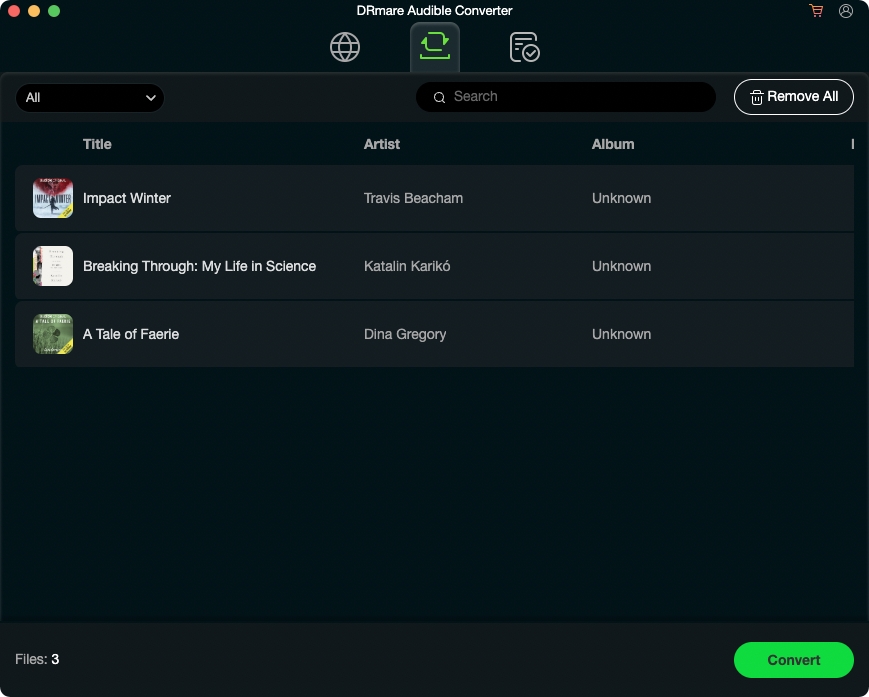The image size is (869, 697).
Task: Click the A Tale of Faerie cover art
Action: (x=52, y=334)
